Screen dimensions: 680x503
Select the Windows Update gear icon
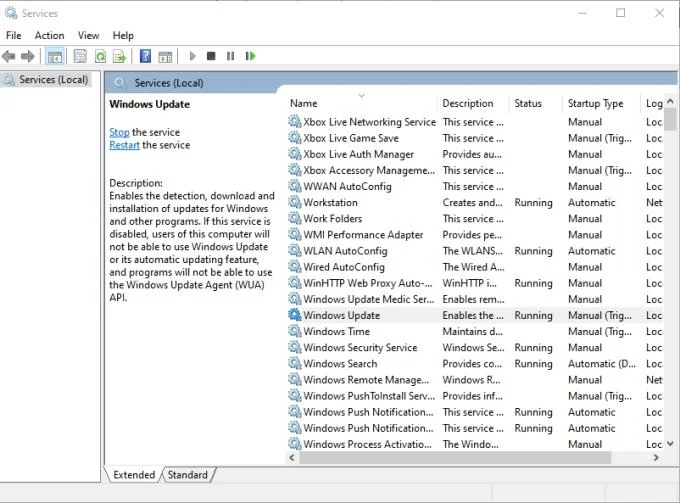tap(294, 315)
